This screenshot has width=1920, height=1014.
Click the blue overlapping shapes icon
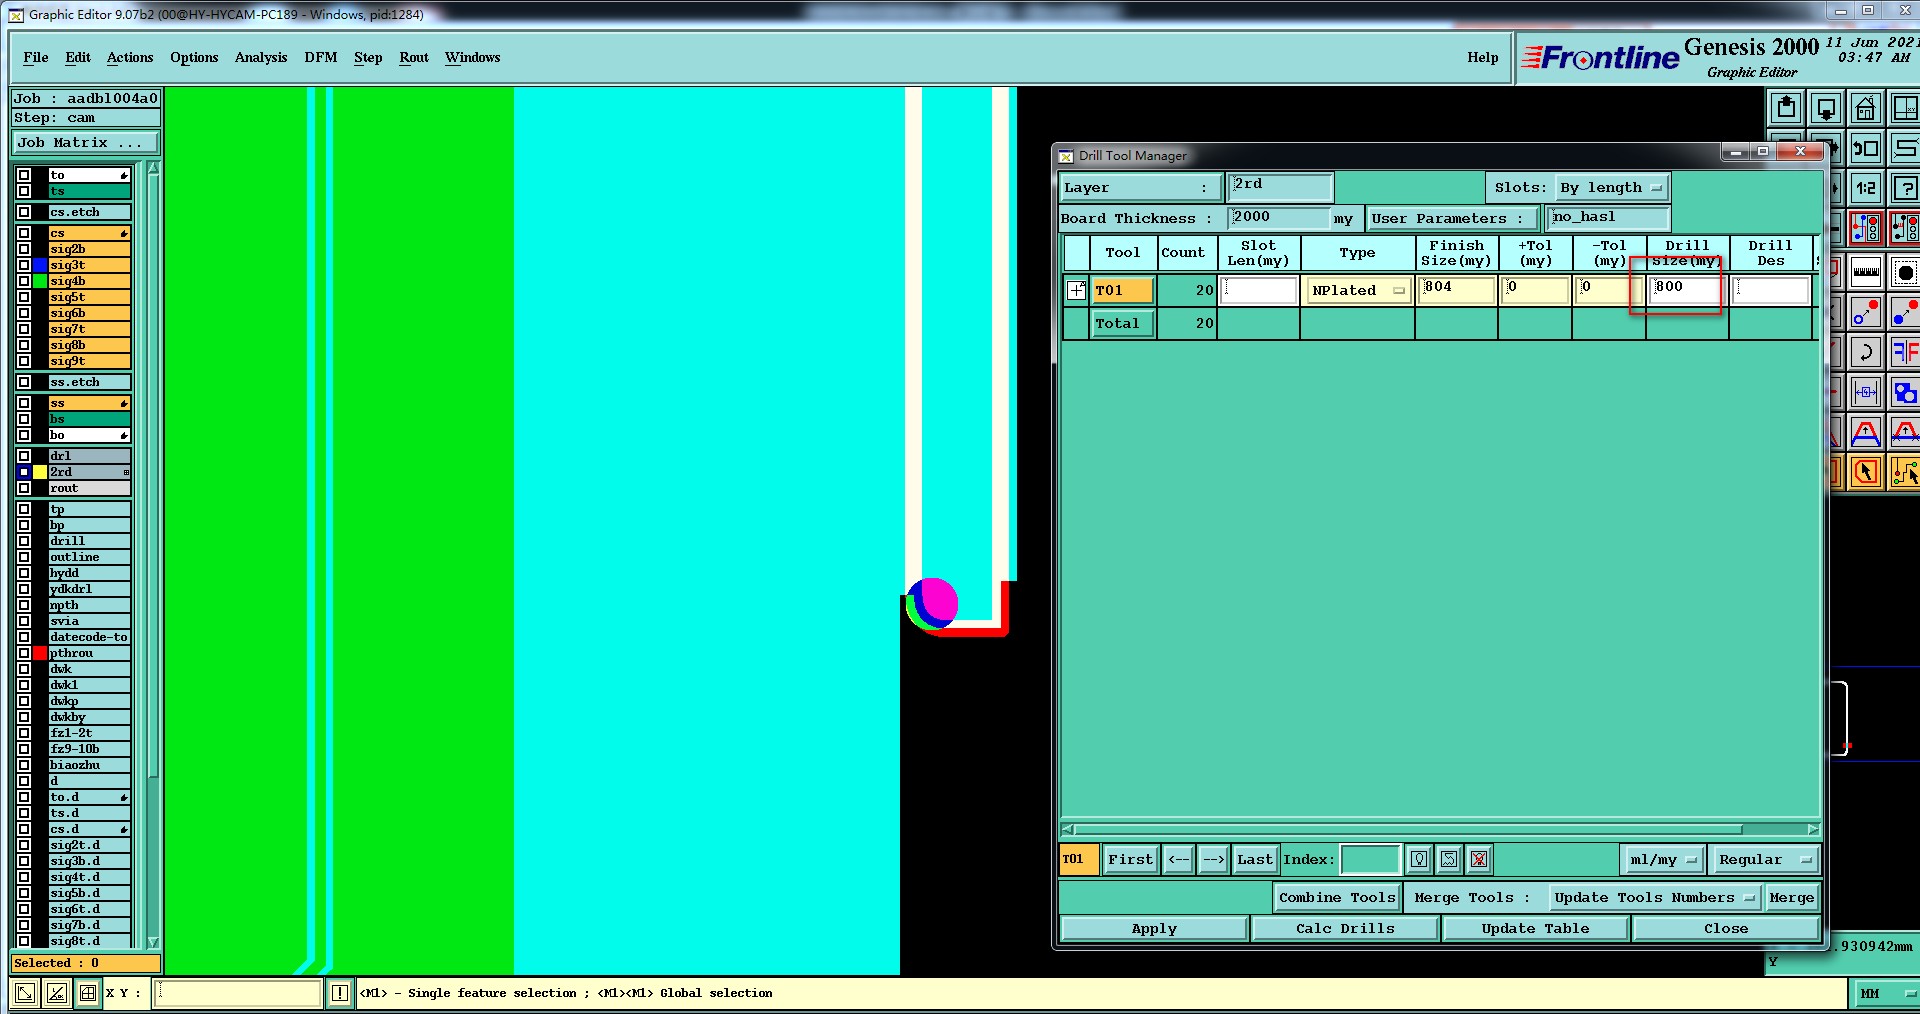point(1906,392)
